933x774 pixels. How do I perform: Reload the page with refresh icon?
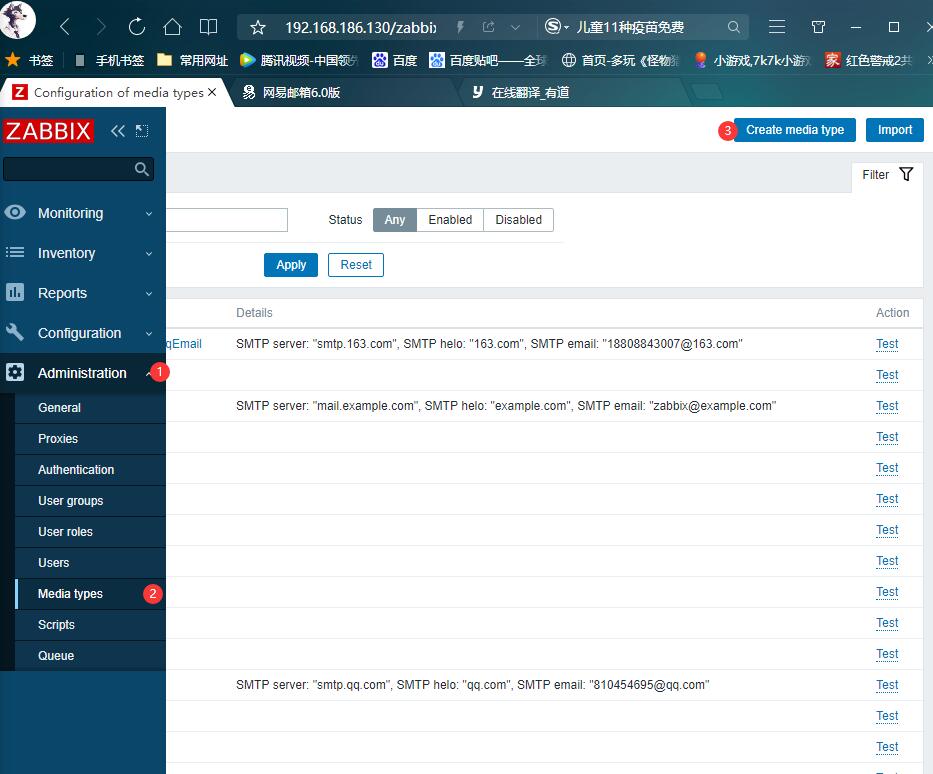coord(137,27)
